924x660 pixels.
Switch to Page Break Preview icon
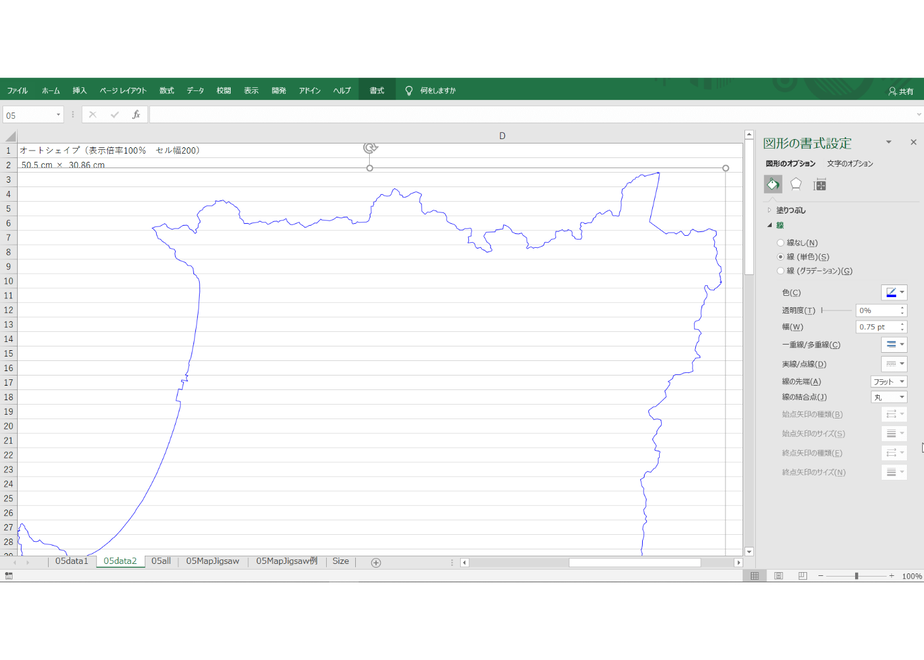[x=802, y=576]
